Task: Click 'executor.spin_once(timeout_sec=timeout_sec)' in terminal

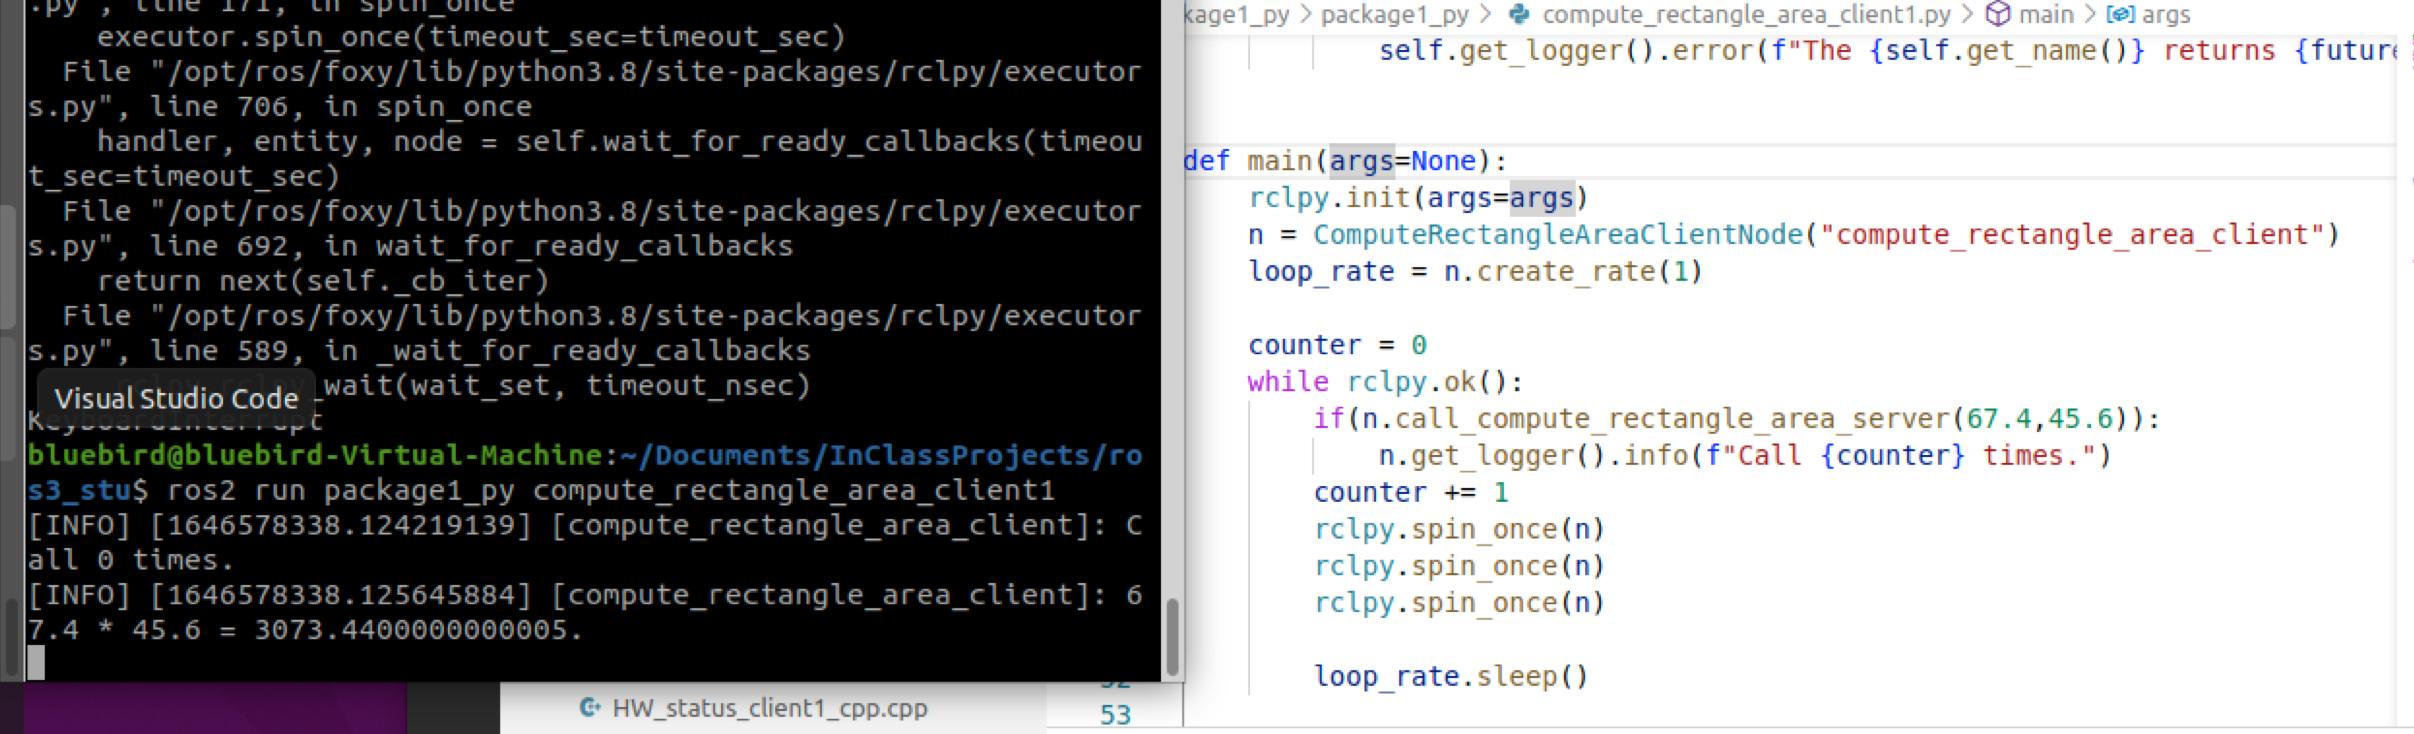Action: click(x=471, y=37)
